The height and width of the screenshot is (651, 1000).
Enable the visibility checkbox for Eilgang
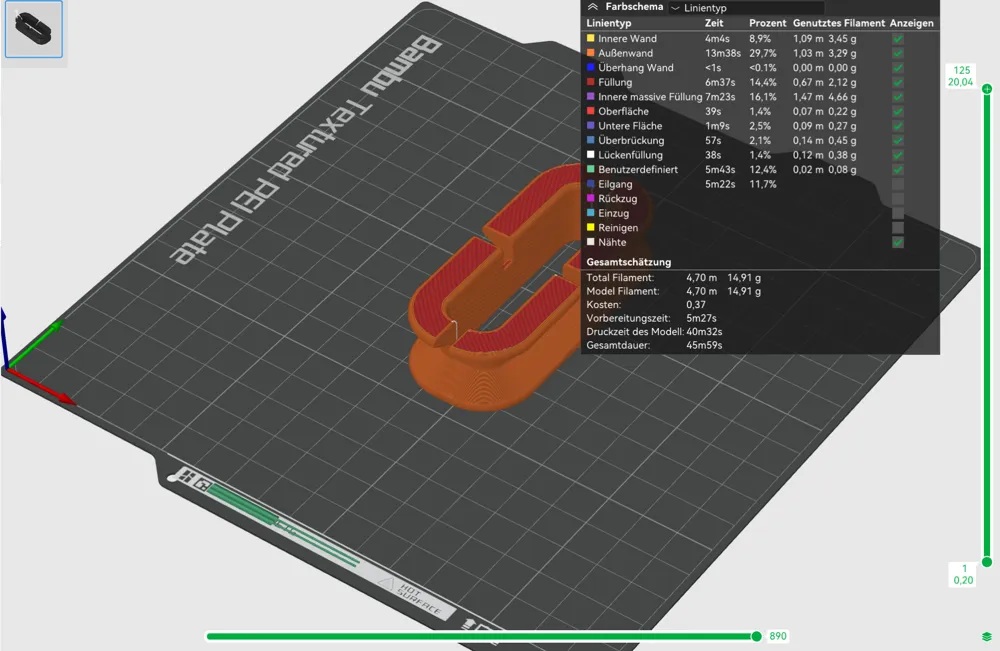point(898,184)
